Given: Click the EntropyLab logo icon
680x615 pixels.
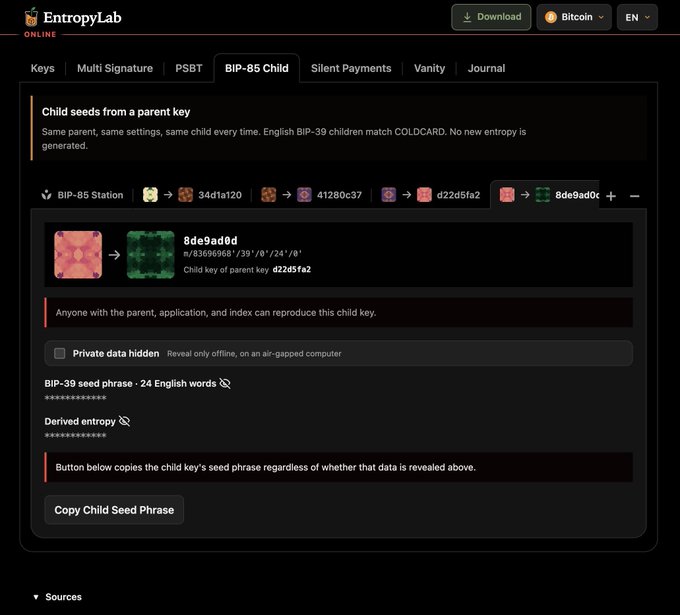Looking at the screenshot, I should point(31,17).
